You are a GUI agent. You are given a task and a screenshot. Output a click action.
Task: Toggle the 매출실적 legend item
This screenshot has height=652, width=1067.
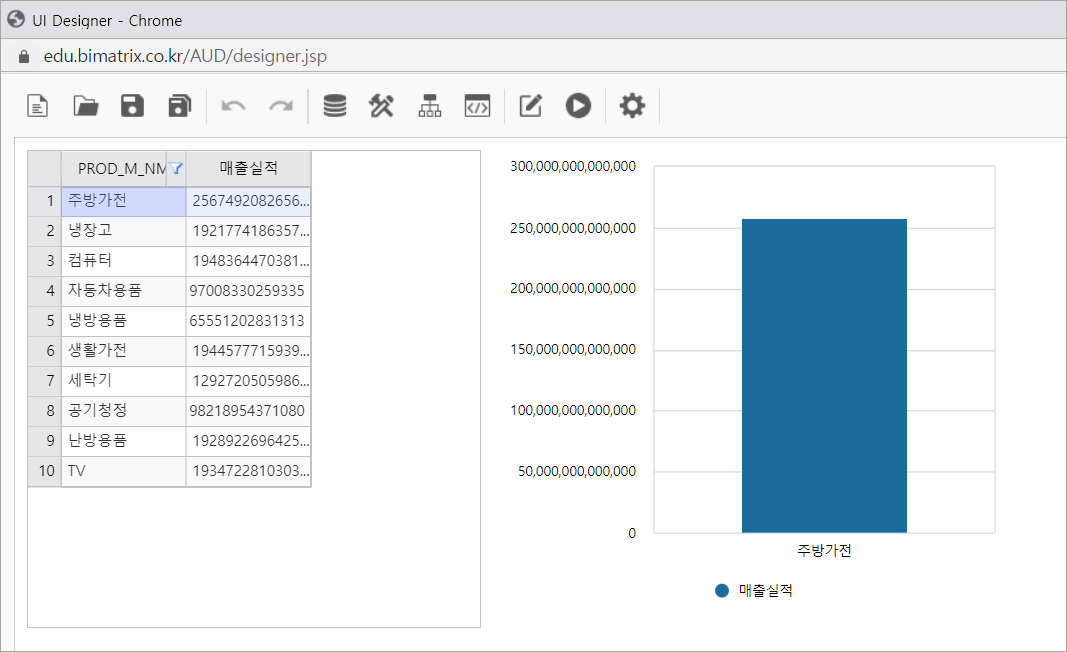(755, 591)
